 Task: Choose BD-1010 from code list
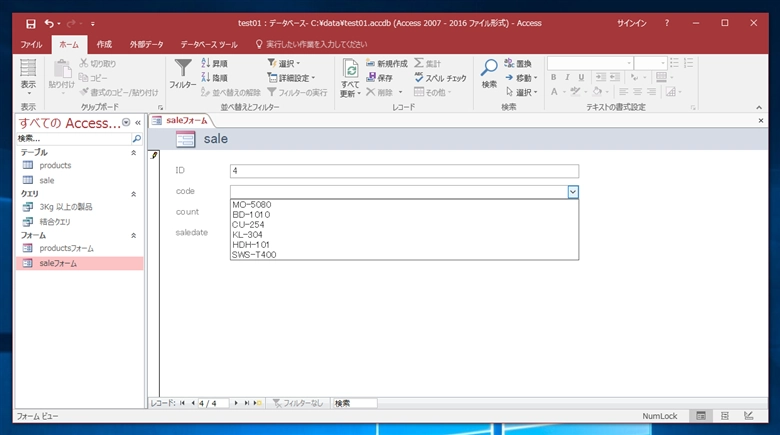pos(404,215)
